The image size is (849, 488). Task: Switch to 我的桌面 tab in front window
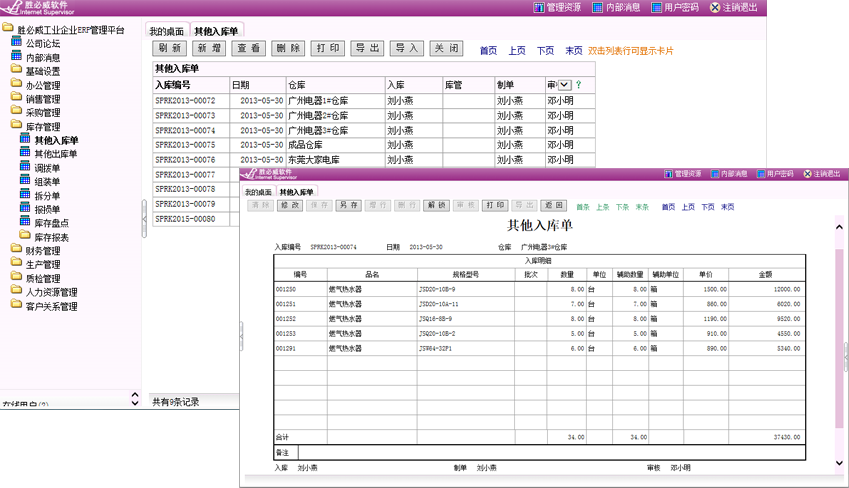coord(258,192)
